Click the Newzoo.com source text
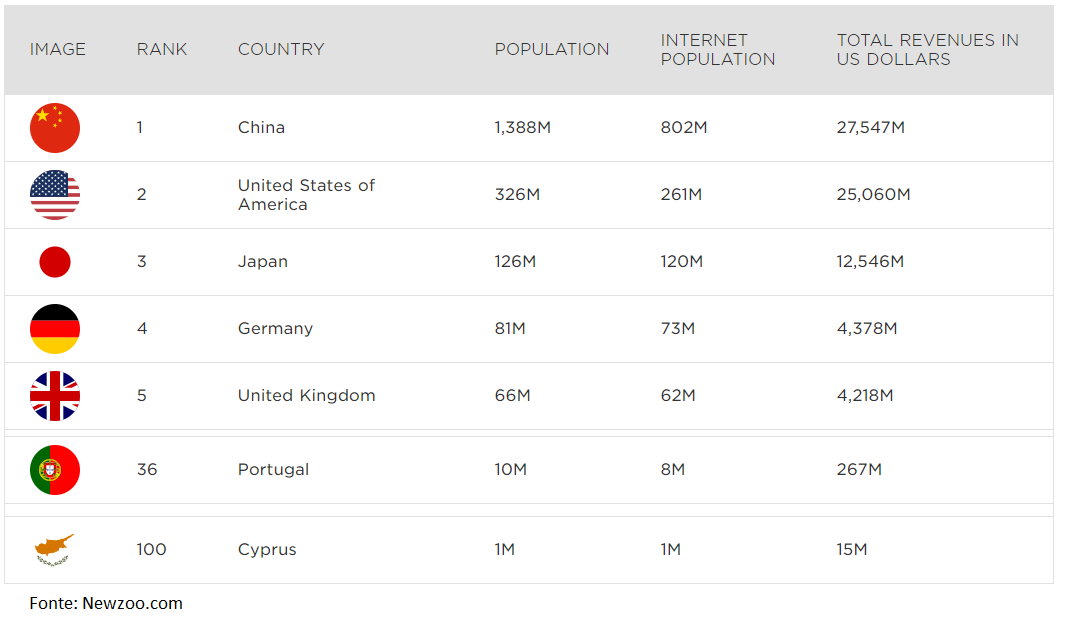Screen dimensions: 1068x636 (x=133, y=603)
